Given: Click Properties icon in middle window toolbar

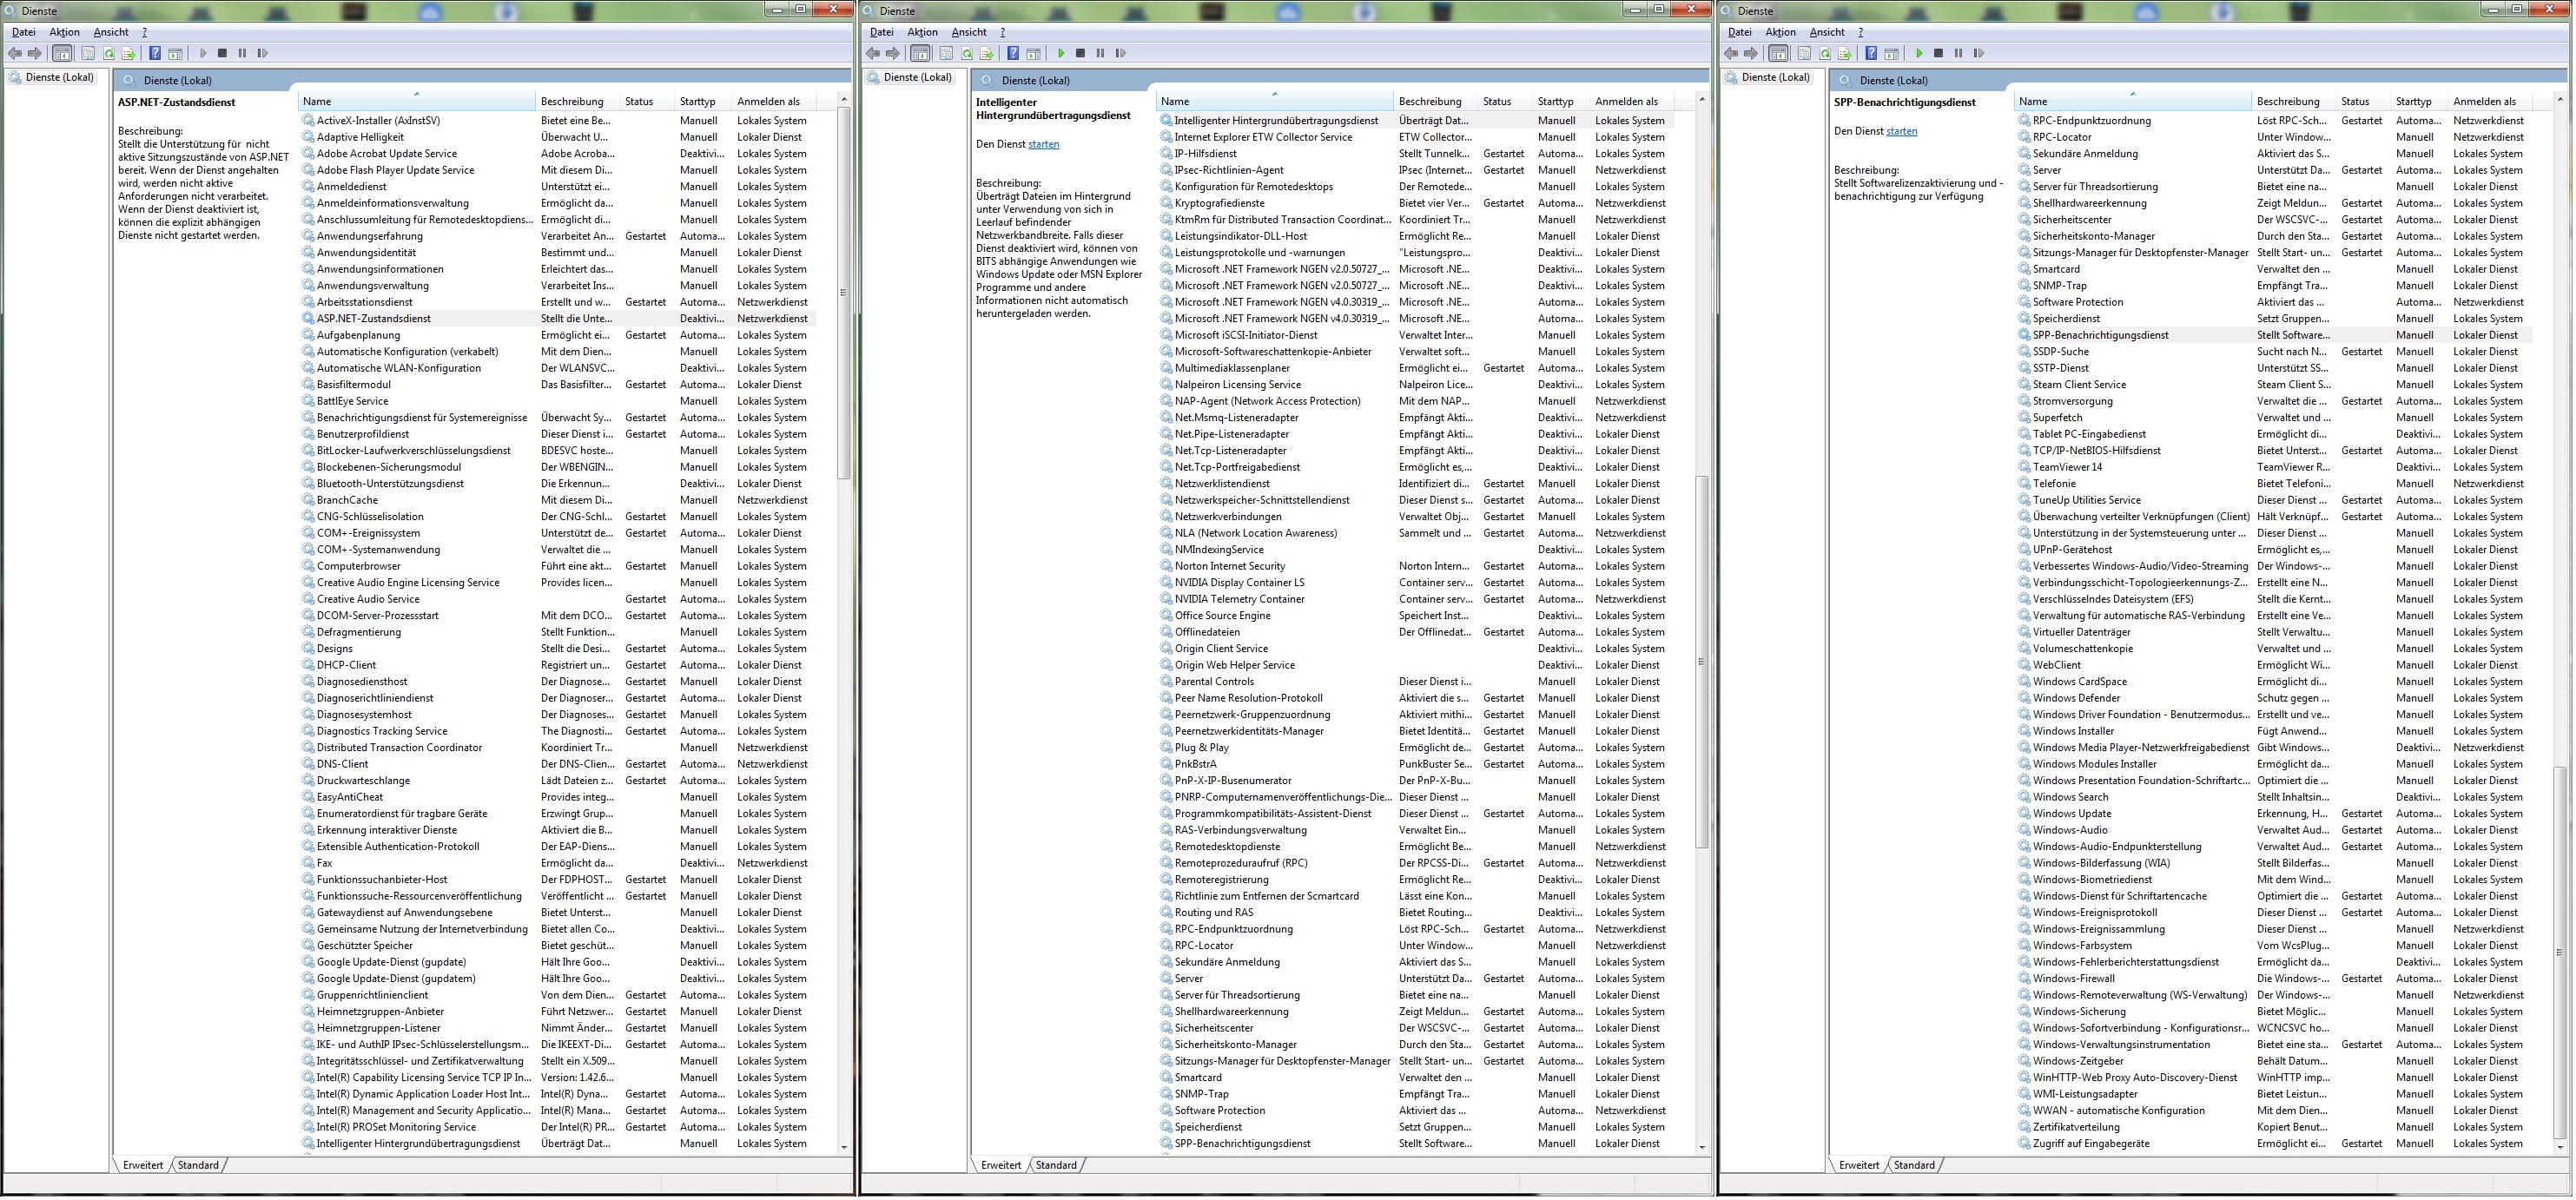Looking at the screenshot, I should pyautogui.click(x=946, y=54).
